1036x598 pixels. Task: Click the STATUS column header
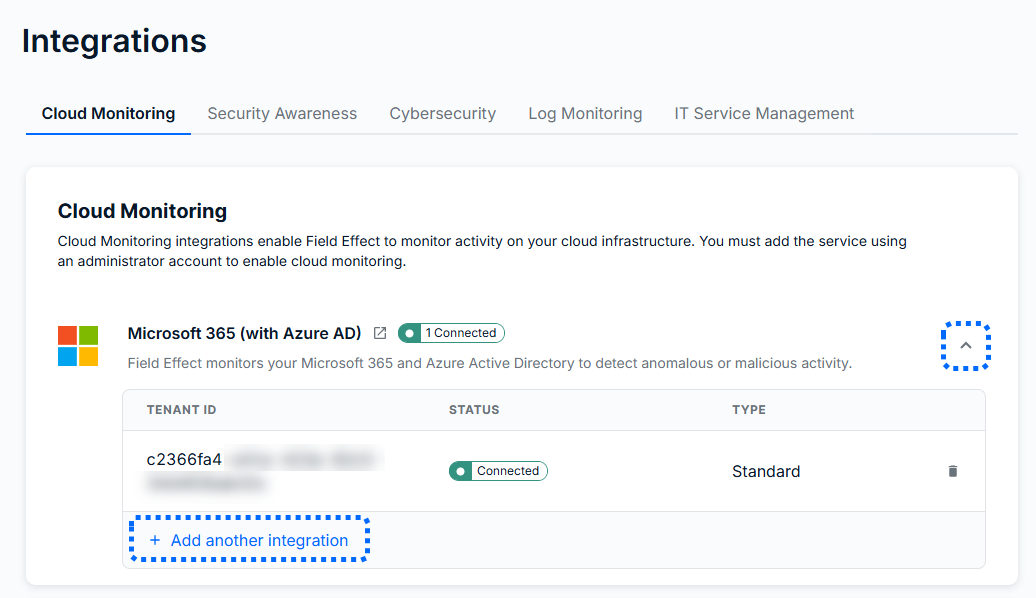point(474,410)
